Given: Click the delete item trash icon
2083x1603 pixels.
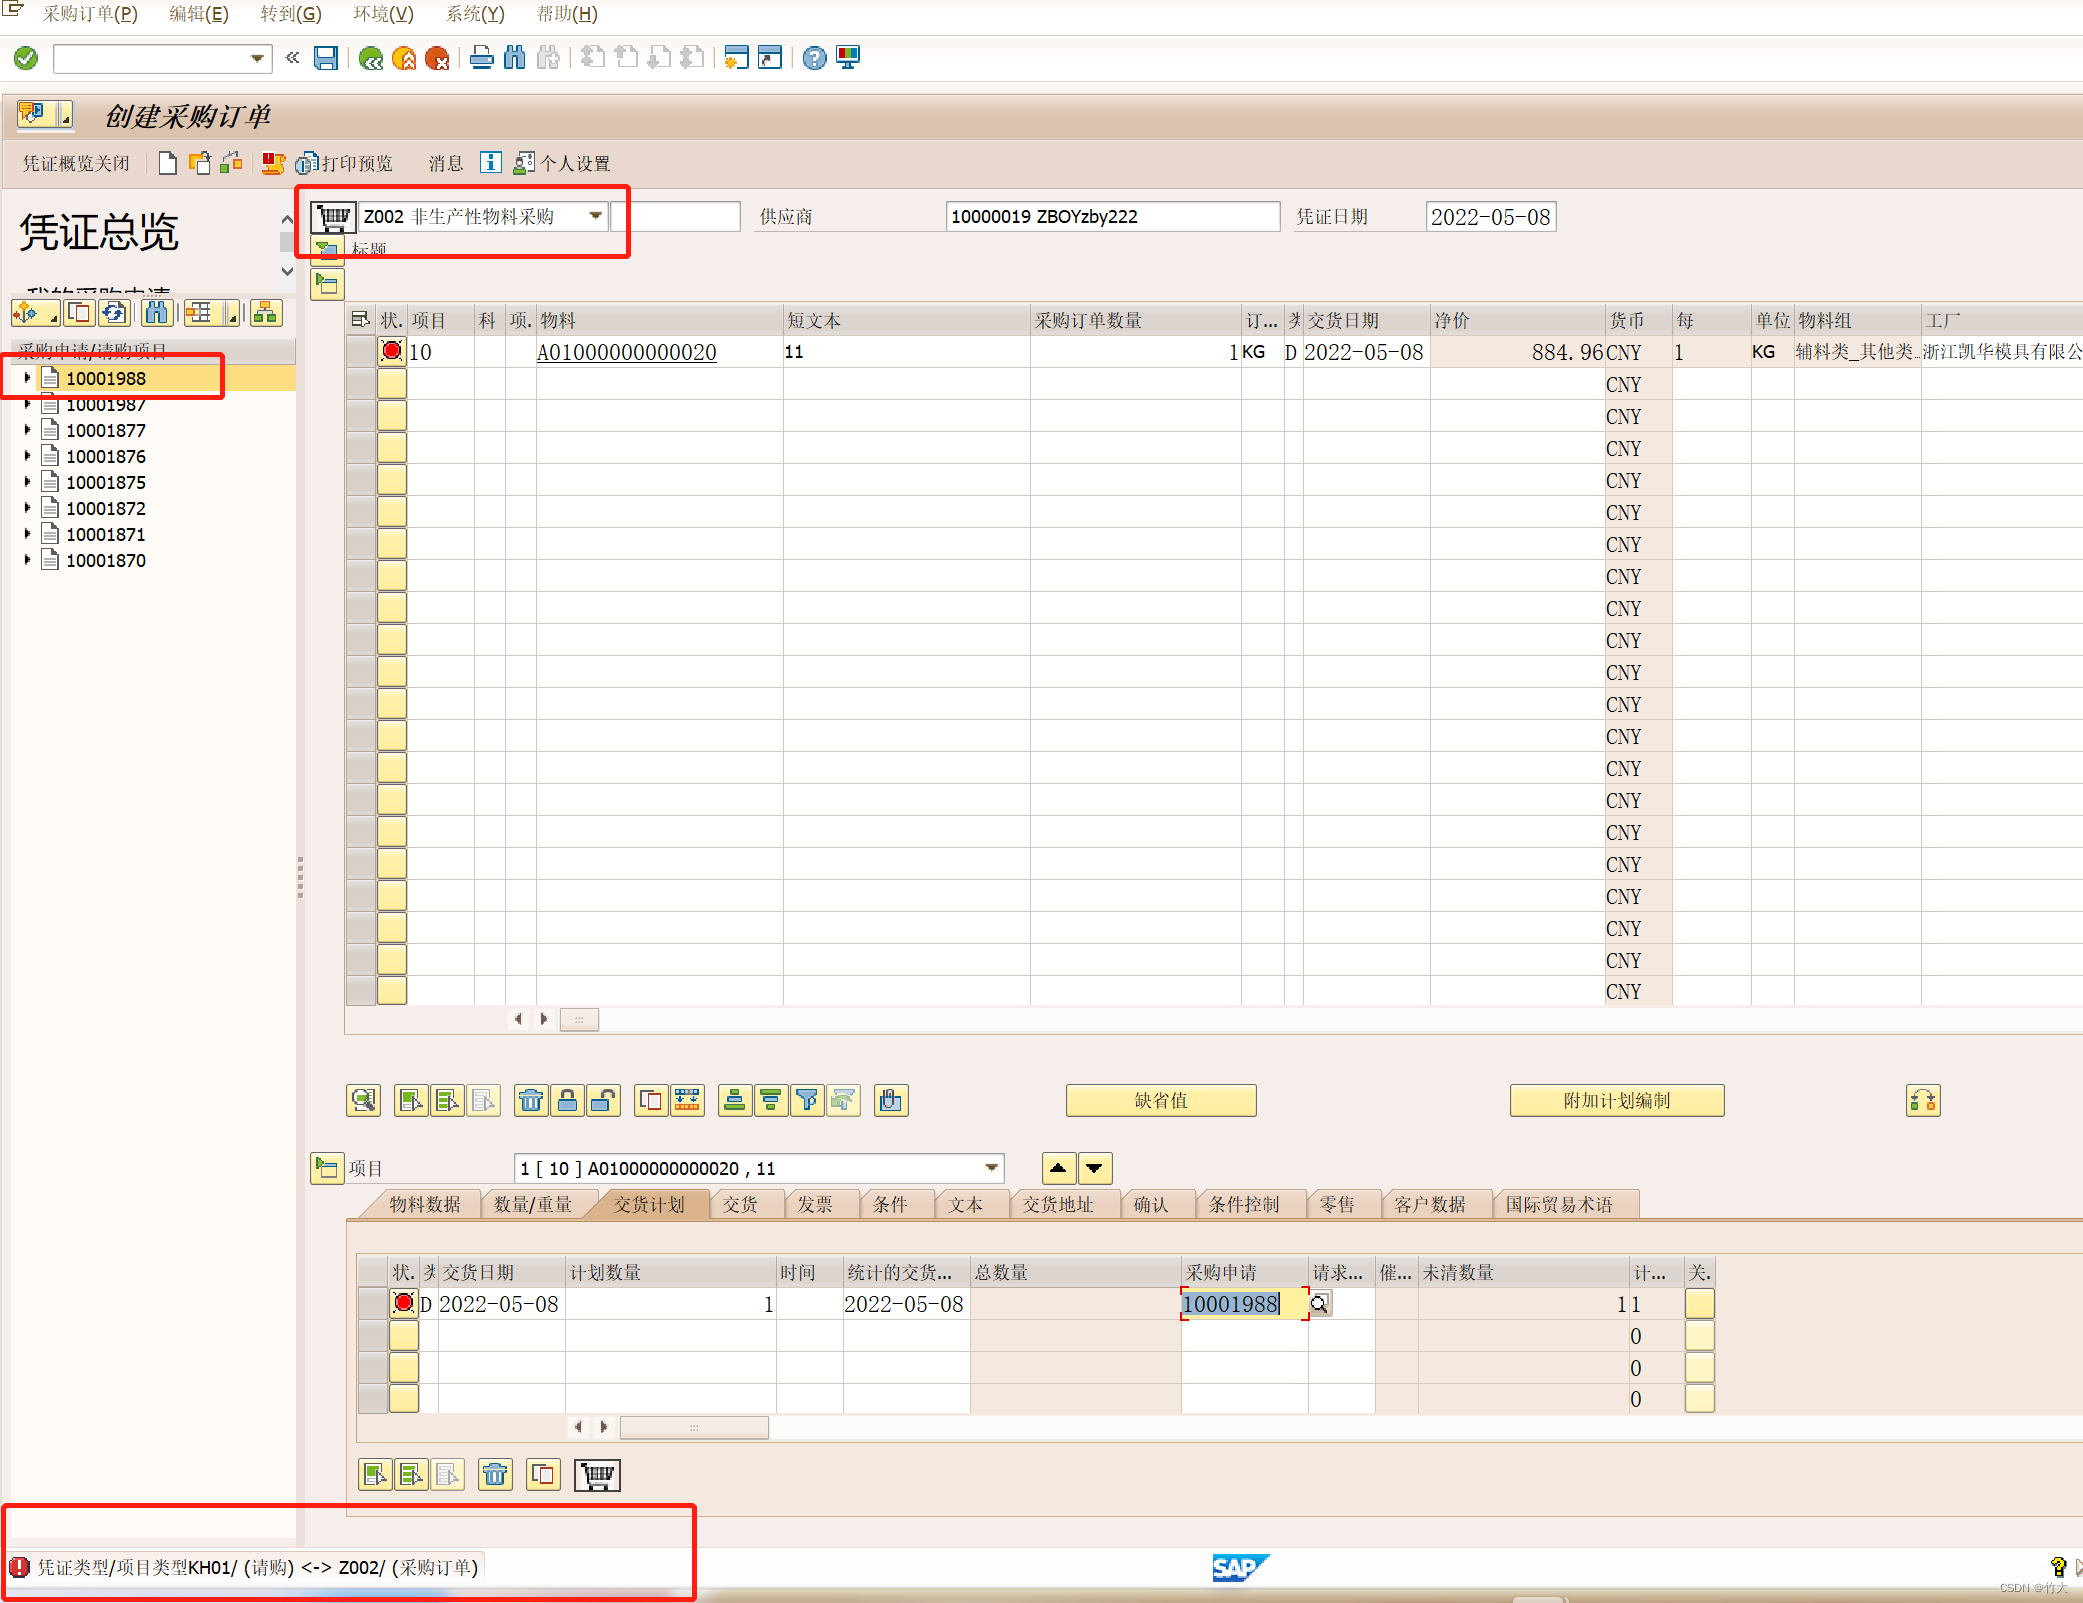Looking at the screenshot, I should coord(530,1101).
